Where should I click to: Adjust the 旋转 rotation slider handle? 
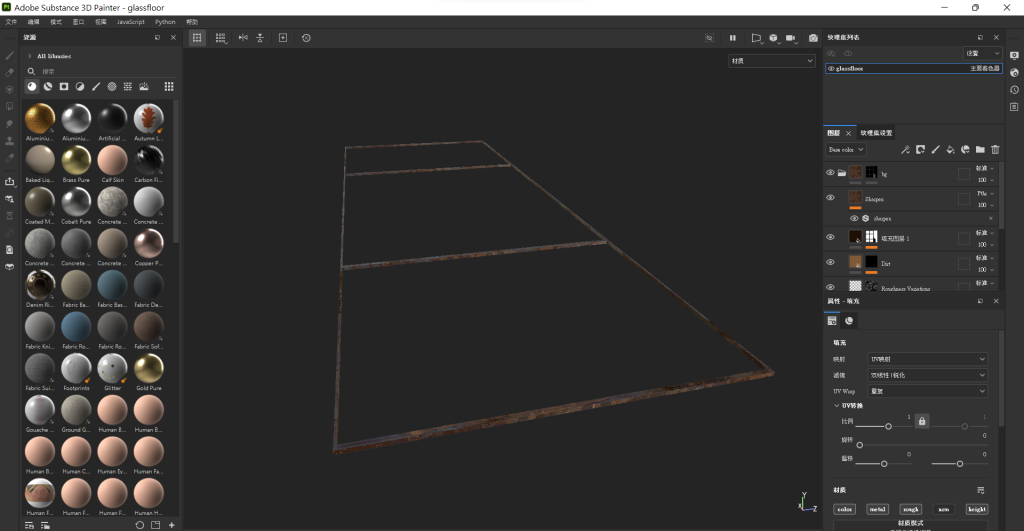coord(859,445)
